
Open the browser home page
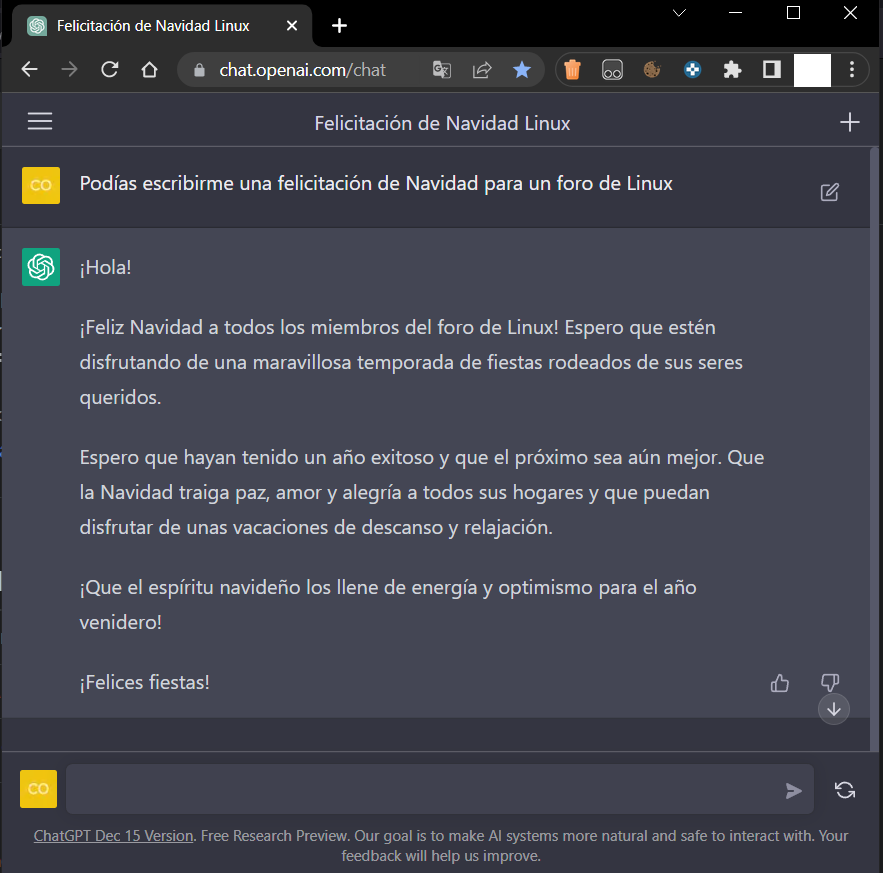pos(149,70)
